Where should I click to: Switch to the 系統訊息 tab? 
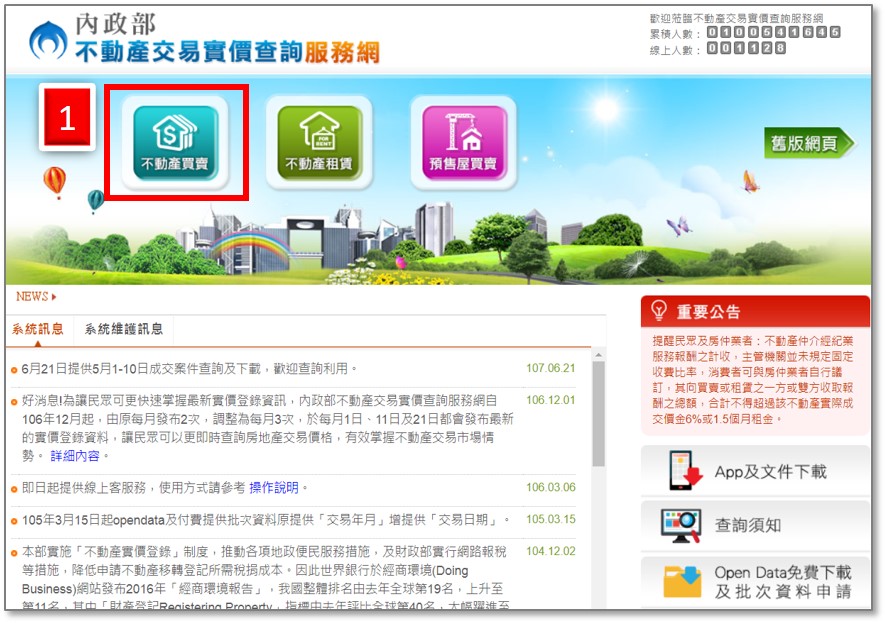(38, 329)
